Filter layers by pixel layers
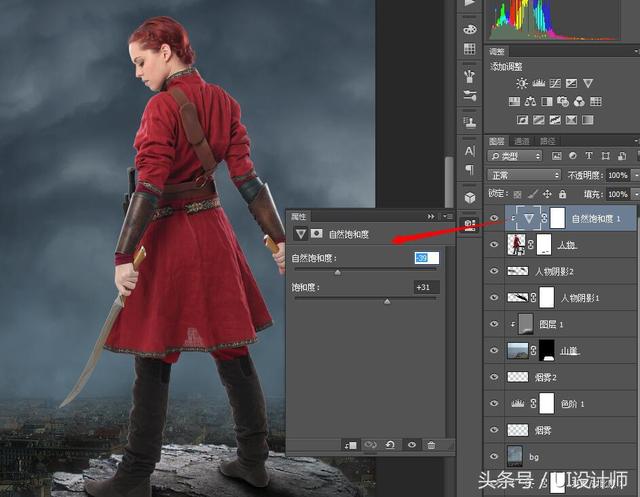 [557, 155]
